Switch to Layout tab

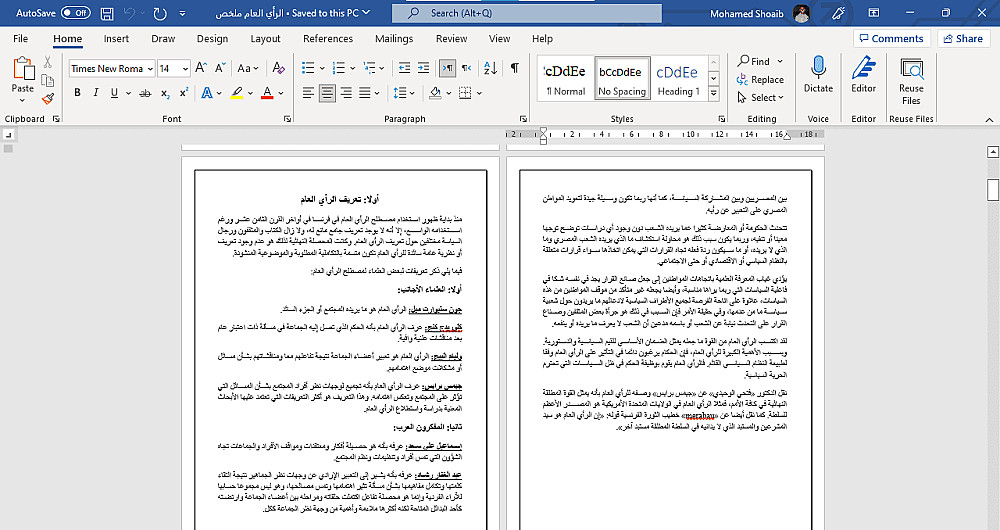pyautogui.click(x=265, y=38)
